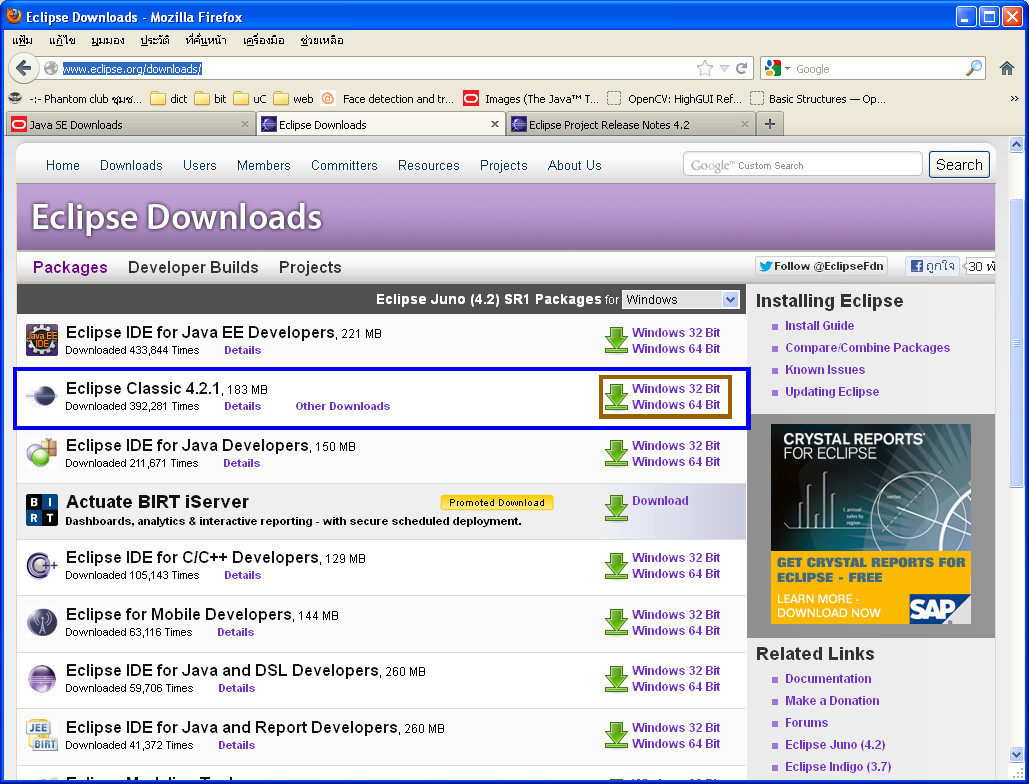Go to Downloads in the site navigation
This screenshot has width=1029, height=784.
[131, 165]
